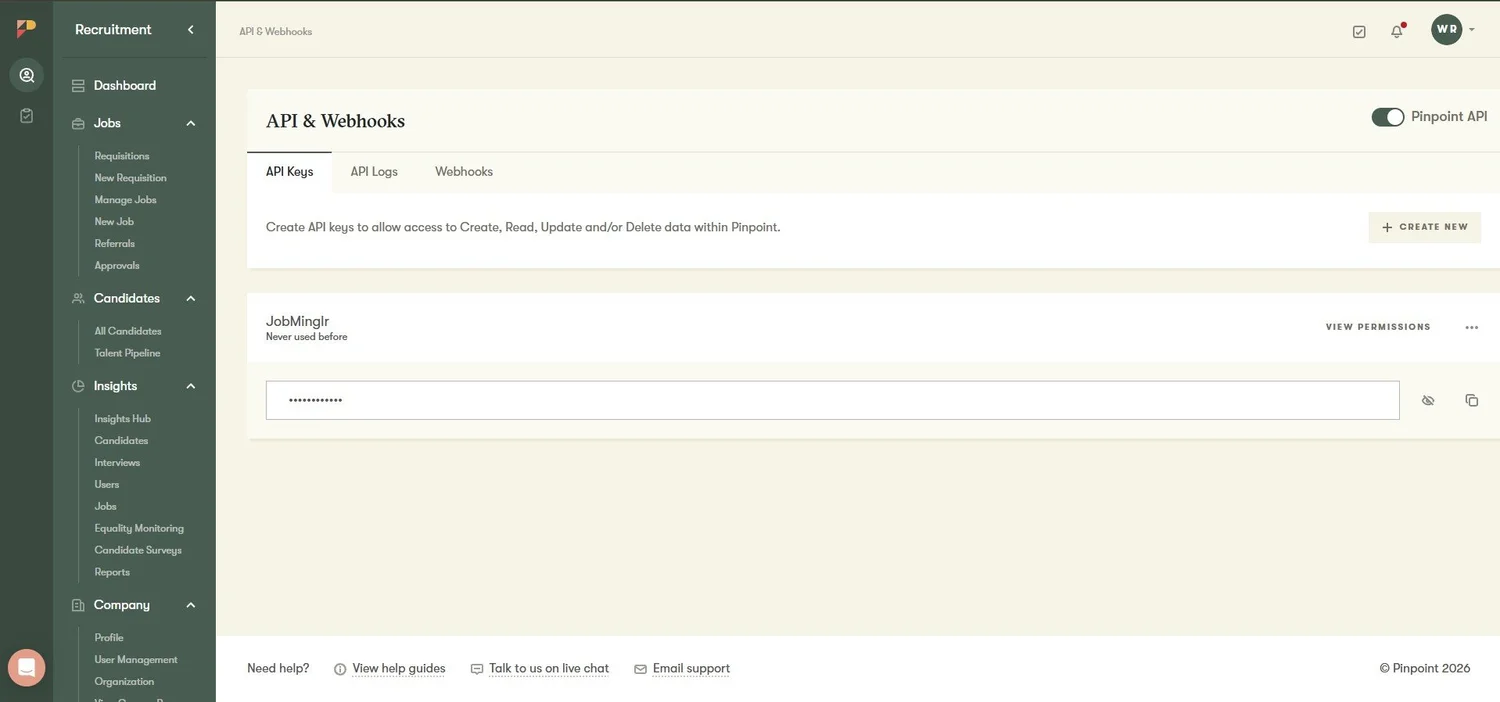Toggle the Pinpoint API switch
Screen dimensions: 1500x702
1388,117
